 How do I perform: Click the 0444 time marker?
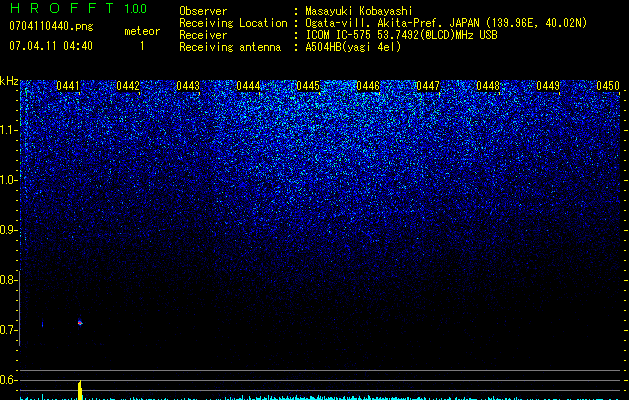coord(248,86)
